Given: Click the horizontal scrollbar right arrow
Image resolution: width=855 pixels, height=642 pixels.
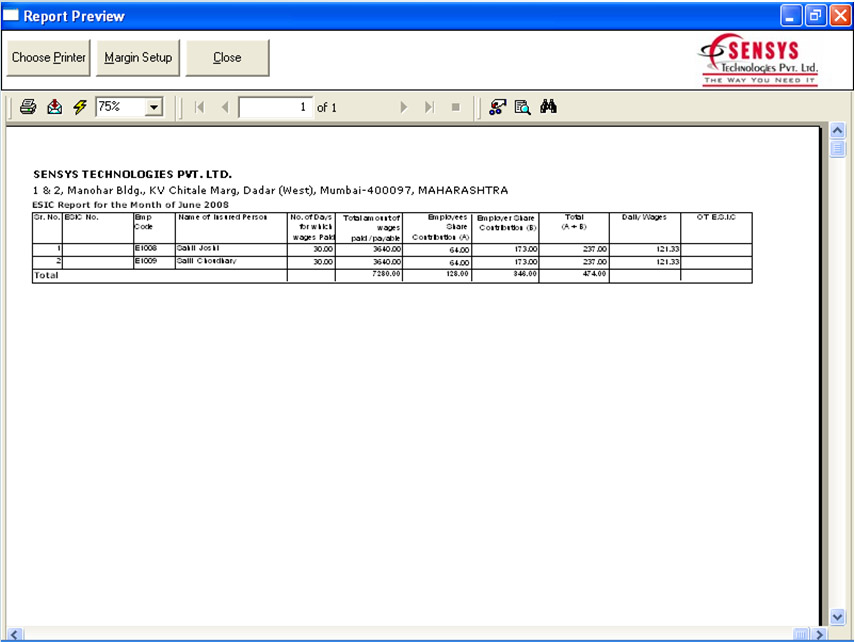Looking at the screenshot, I should (818, 634).
